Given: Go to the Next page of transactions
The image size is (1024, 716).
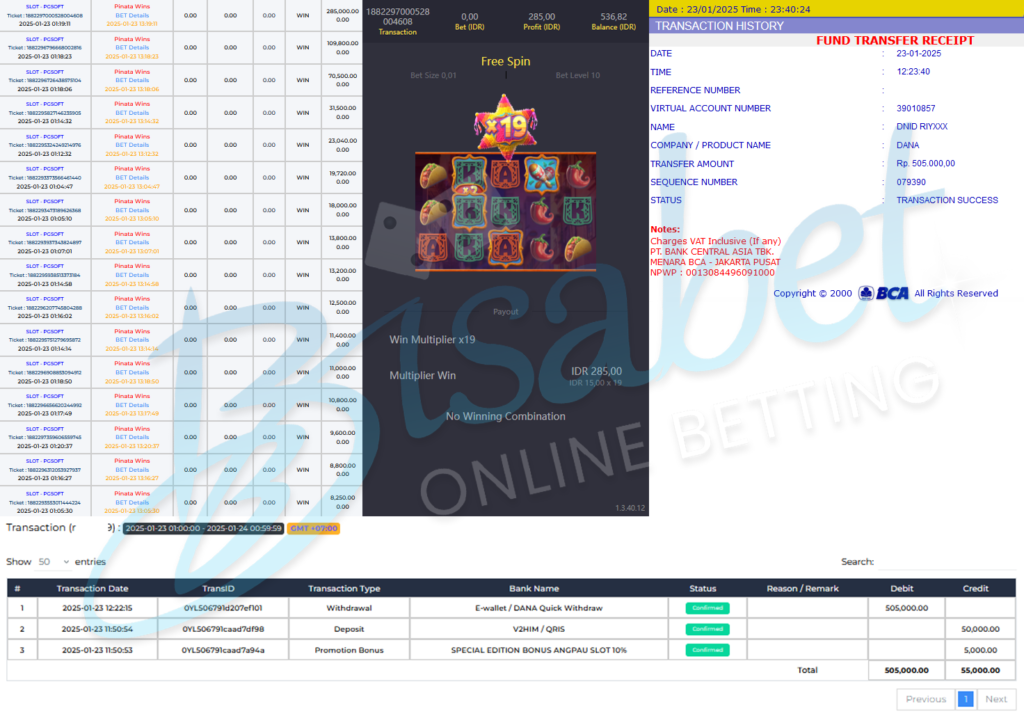Looking at the screenshot, I should [x=996, y=699].
